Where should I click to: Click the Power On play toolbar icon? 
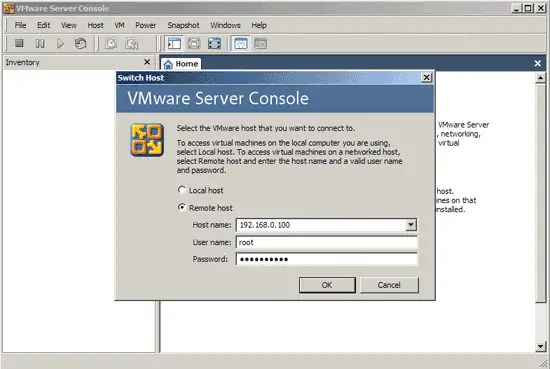tap(60, 43)
